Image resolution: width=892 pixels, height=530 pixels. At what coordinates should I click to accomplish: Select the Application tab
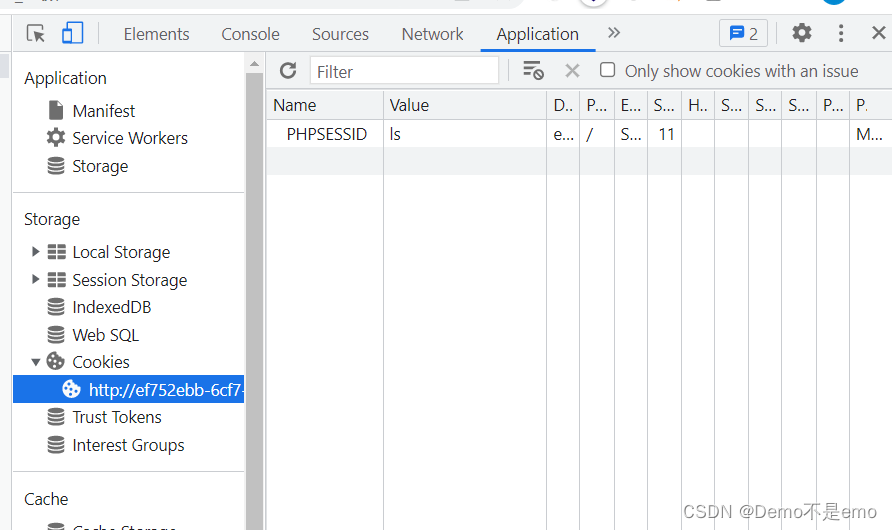(x=538, y=34)
